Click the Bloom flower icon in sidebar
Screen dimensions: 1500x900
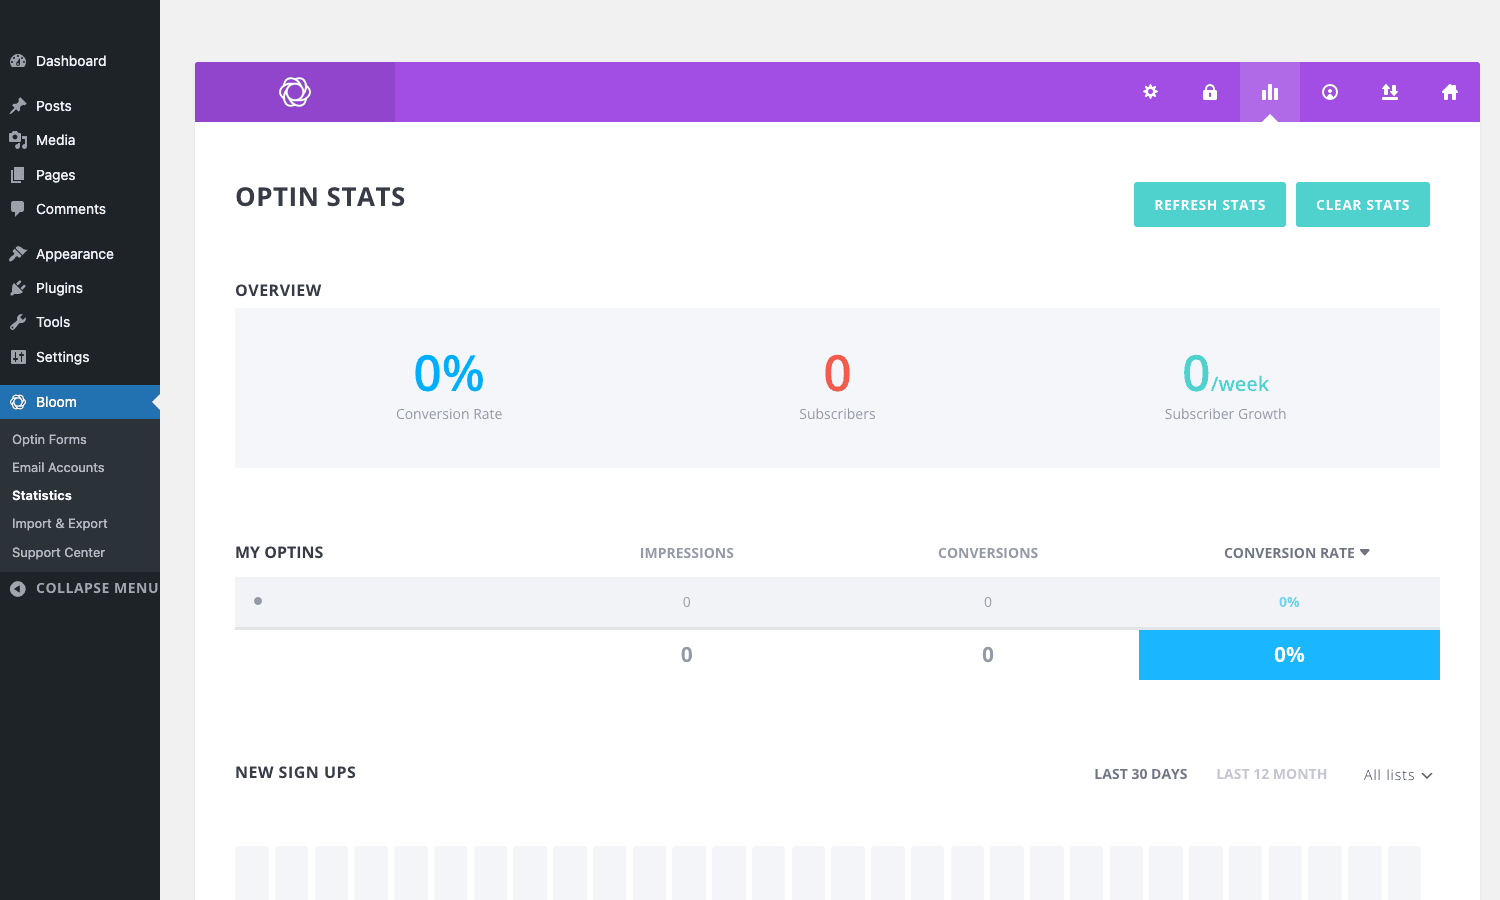click(18, 402)
